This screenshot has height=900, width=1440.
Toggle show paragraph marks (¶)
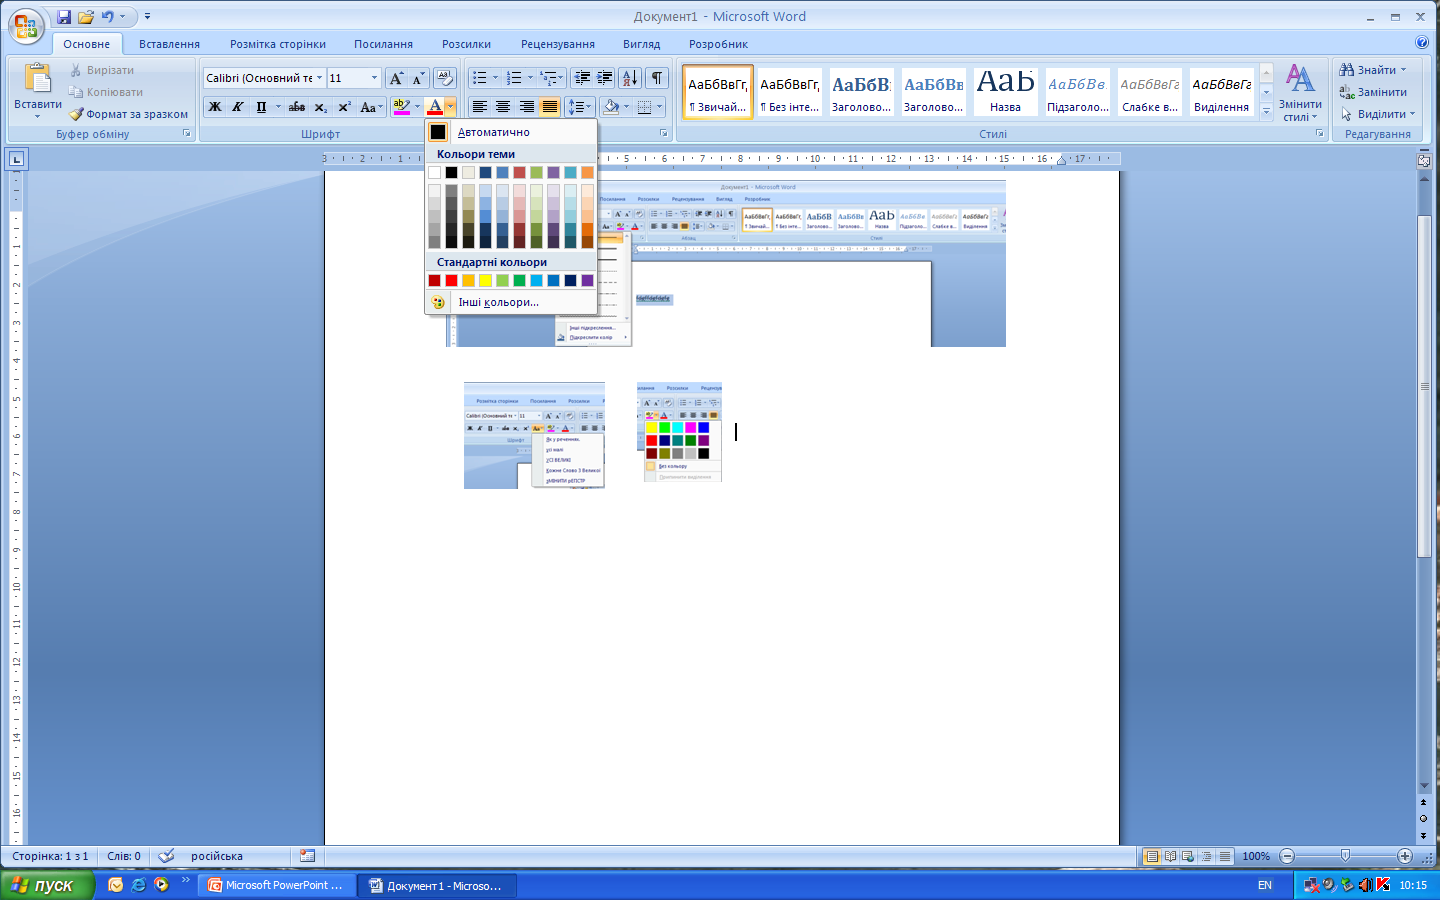tap(657, 78)
